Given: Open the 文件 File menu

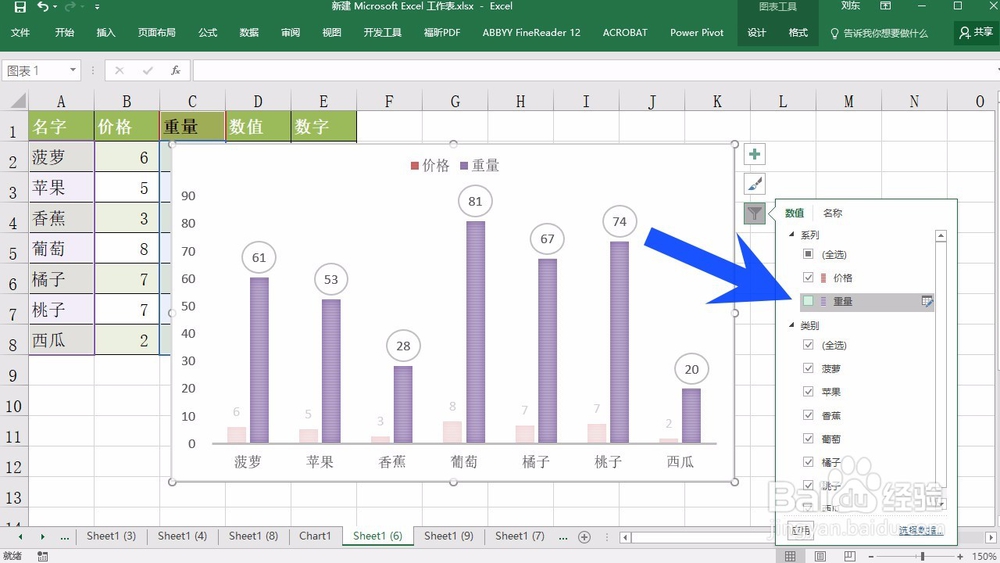Looking at the screenshot, I should 20,33.
